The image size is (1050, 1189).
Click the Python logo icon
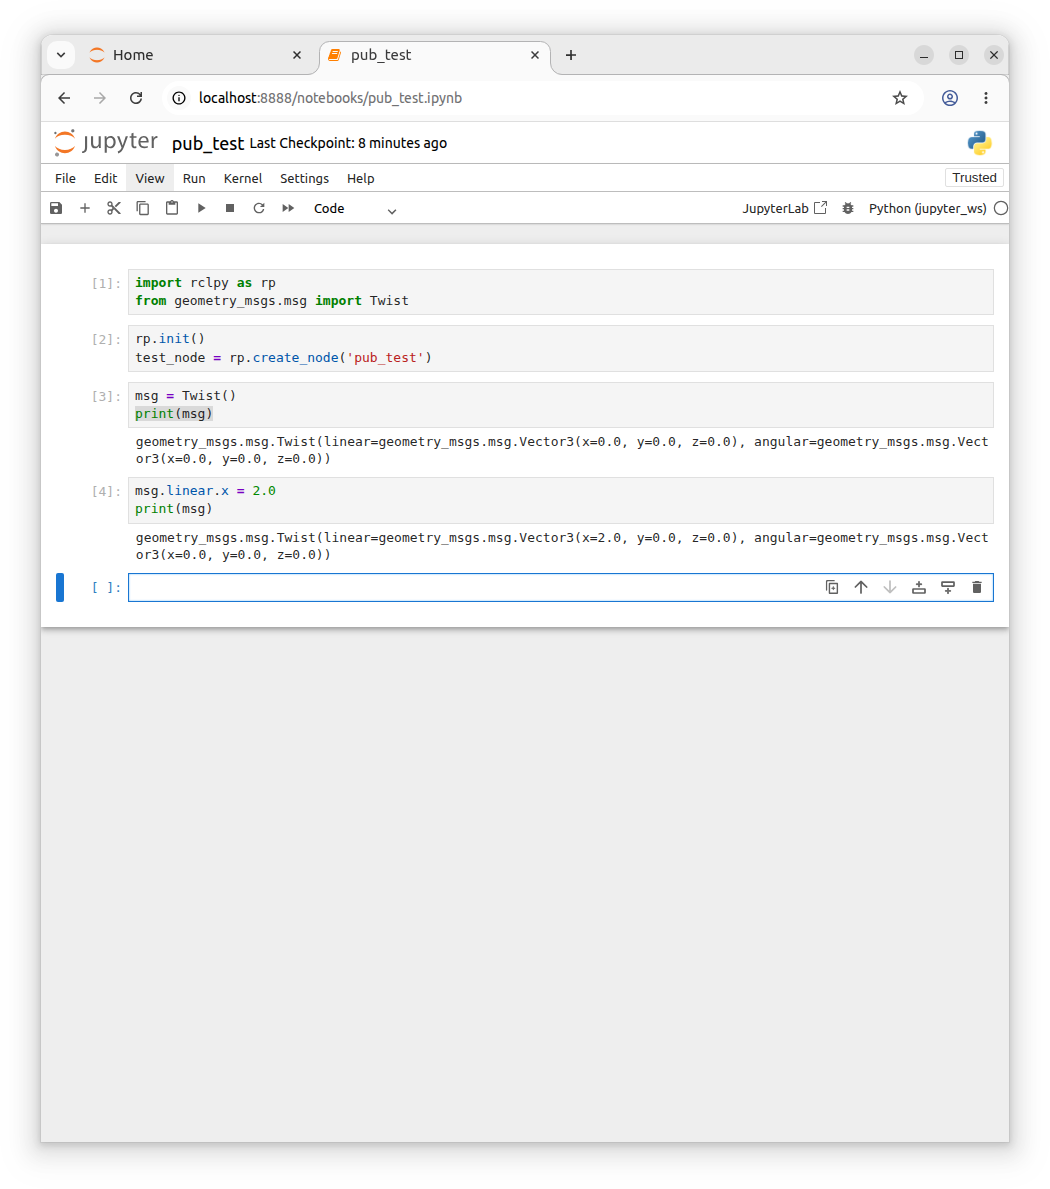point(979,143)
